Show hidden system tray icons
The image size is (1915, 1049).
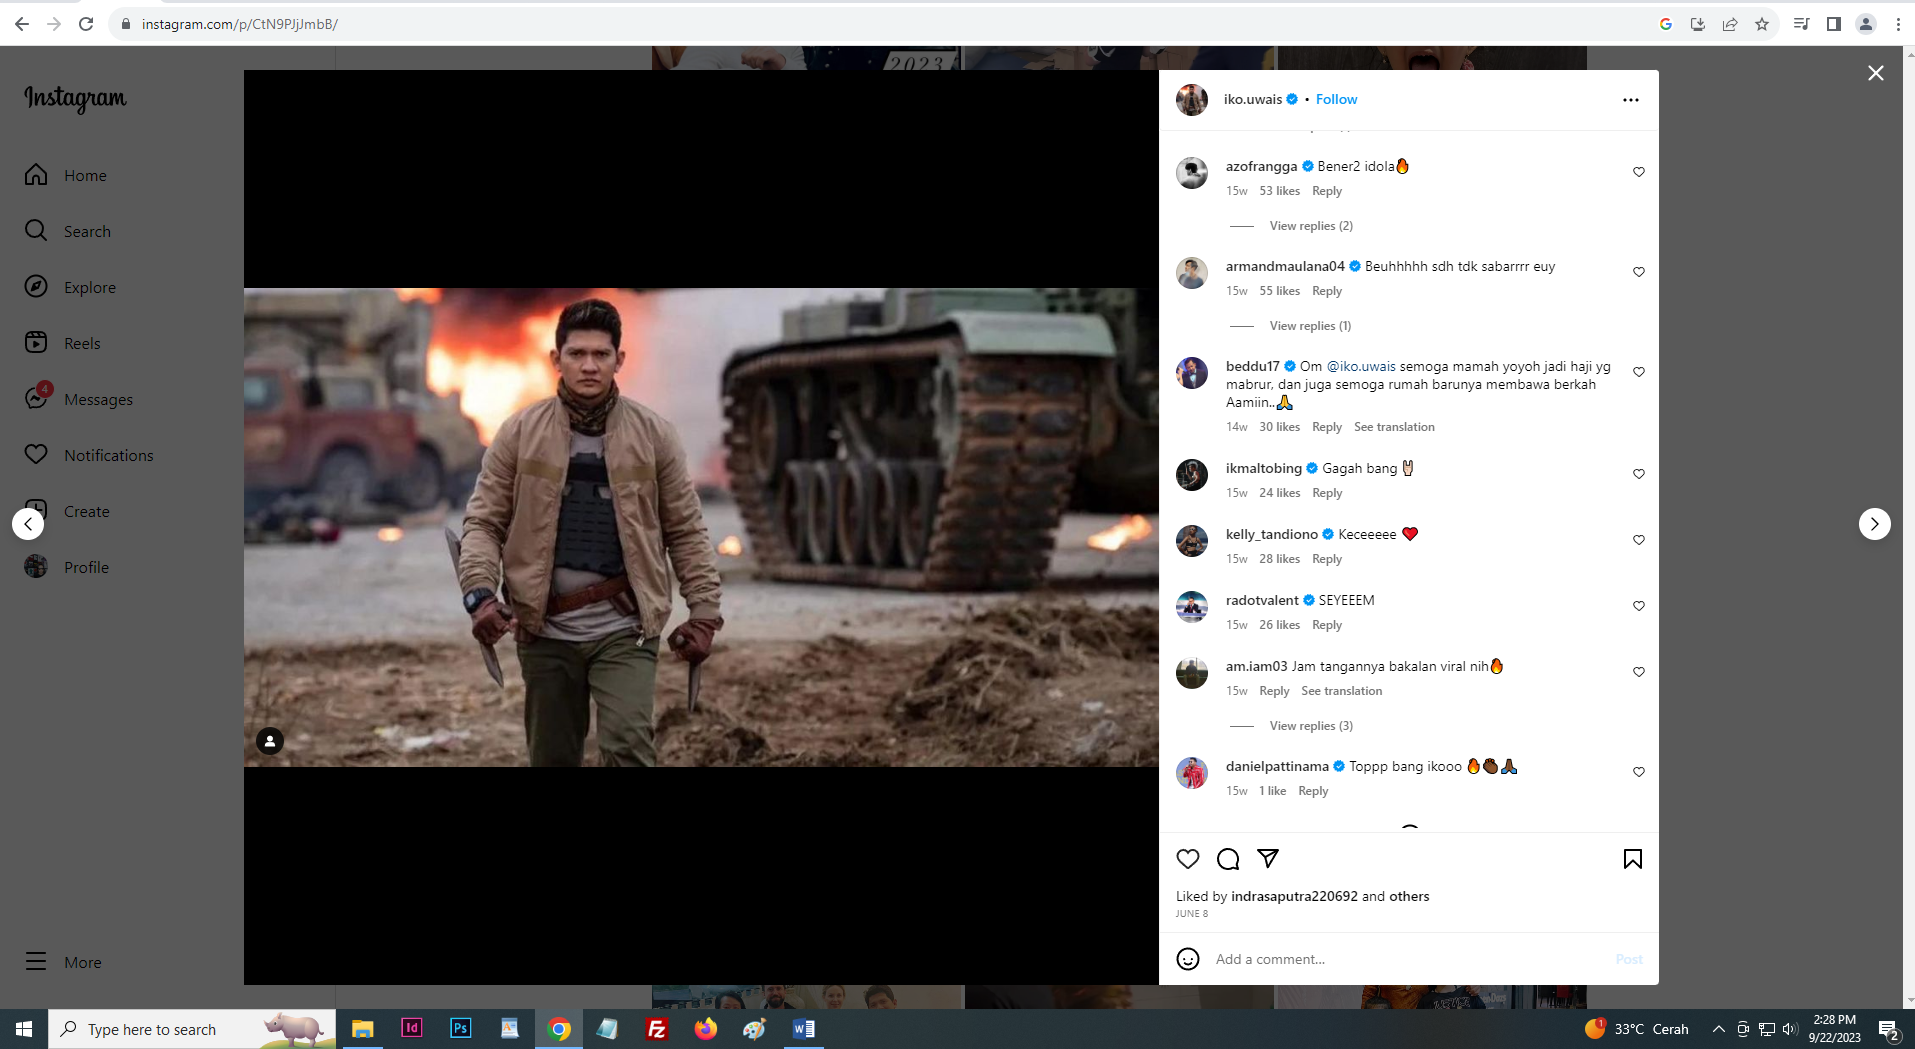tap(1719, 1029)
